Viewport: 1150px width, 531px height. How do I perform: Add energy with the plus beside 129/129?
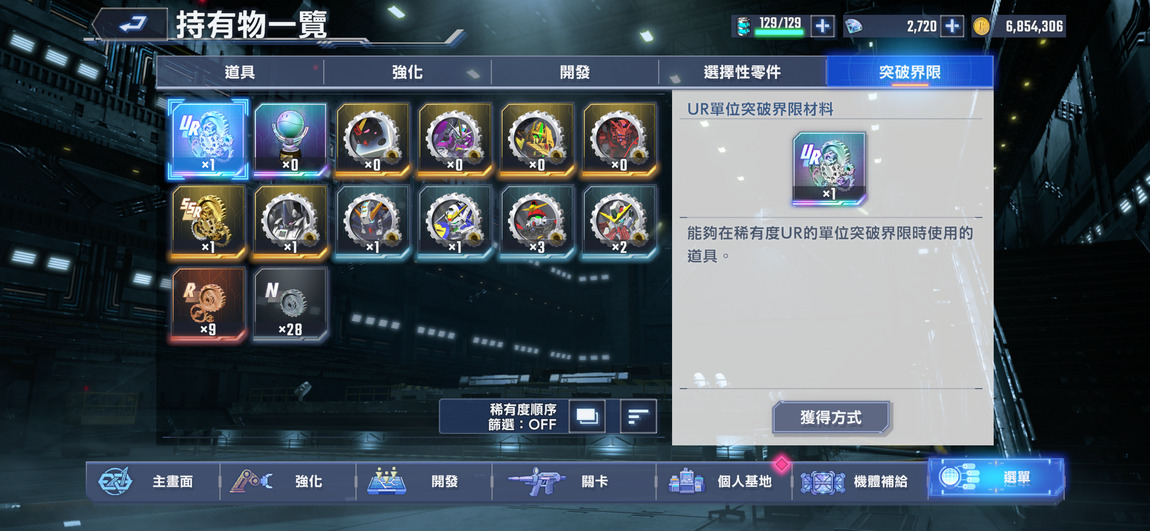click(x=823, y=26)
